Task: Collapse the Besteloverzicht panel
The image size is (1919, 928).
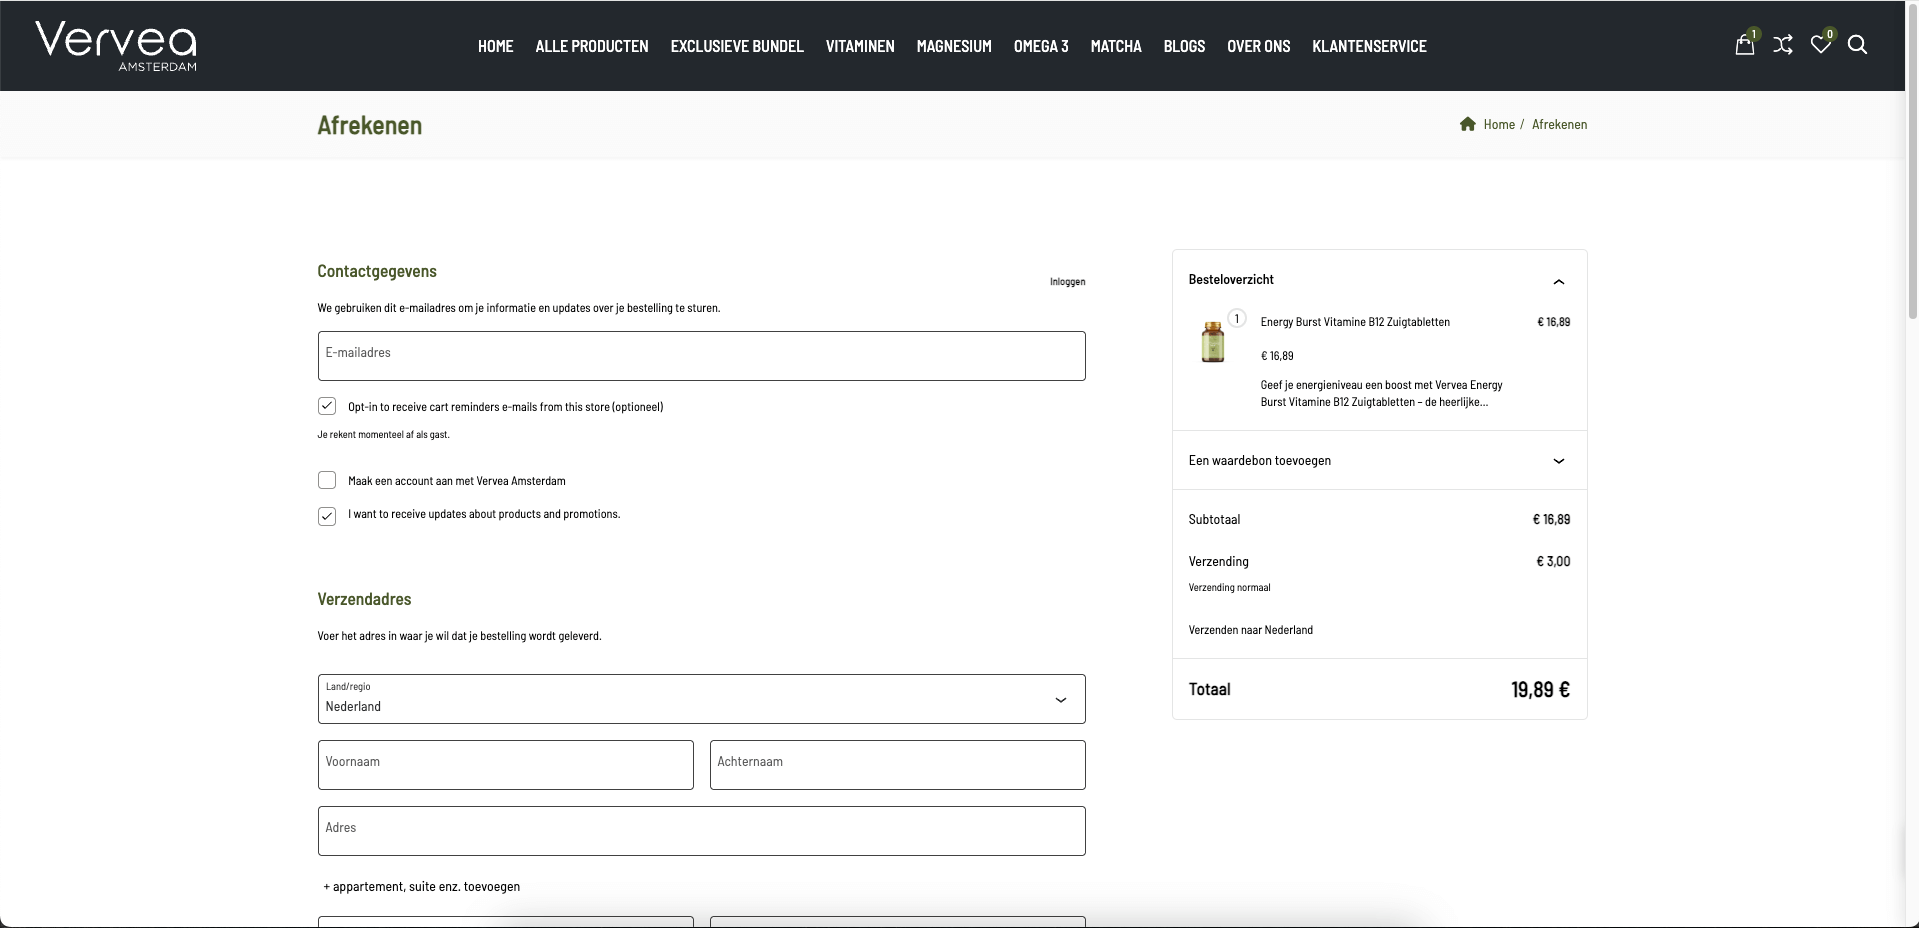Action: coord(1558,281)
